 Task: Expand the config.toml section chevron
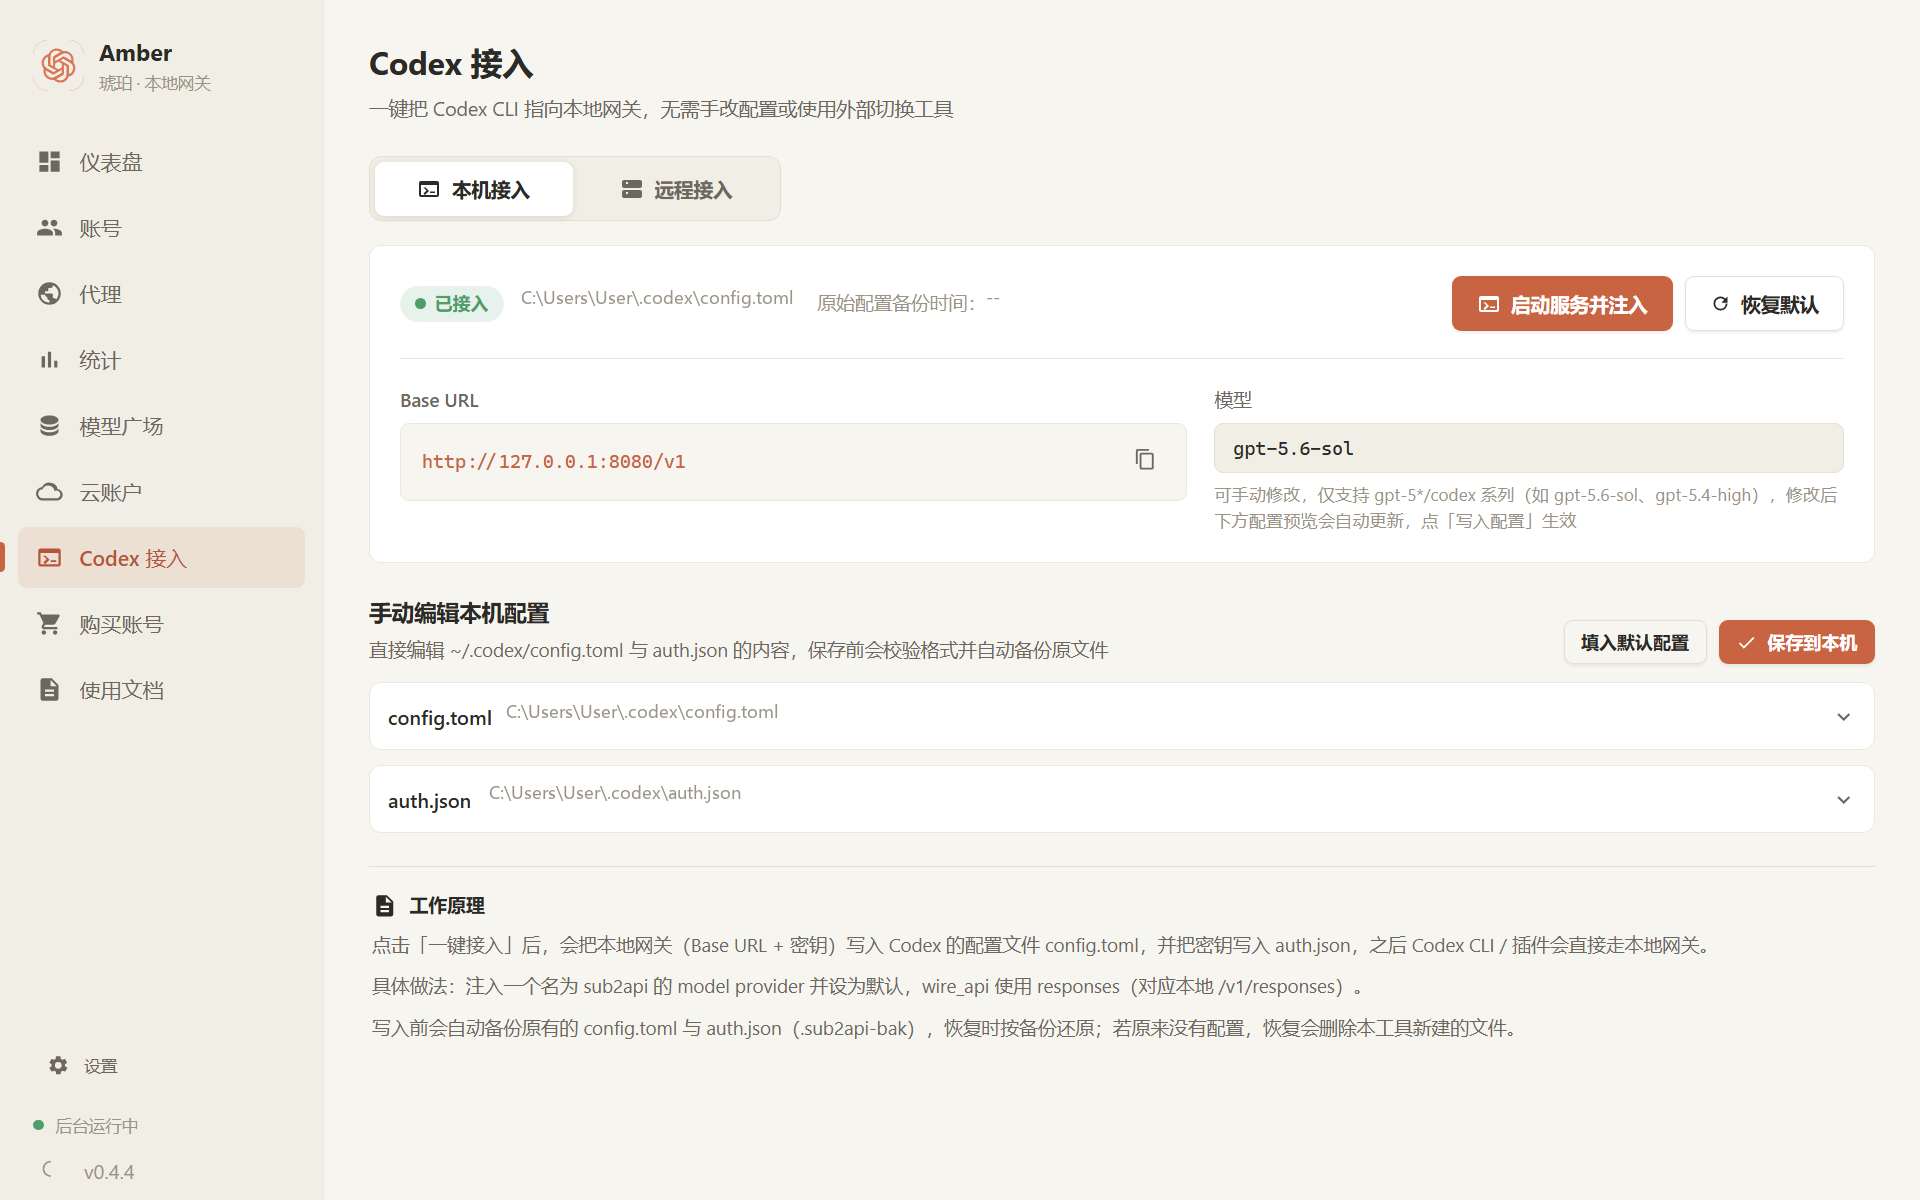(1843, 717)
